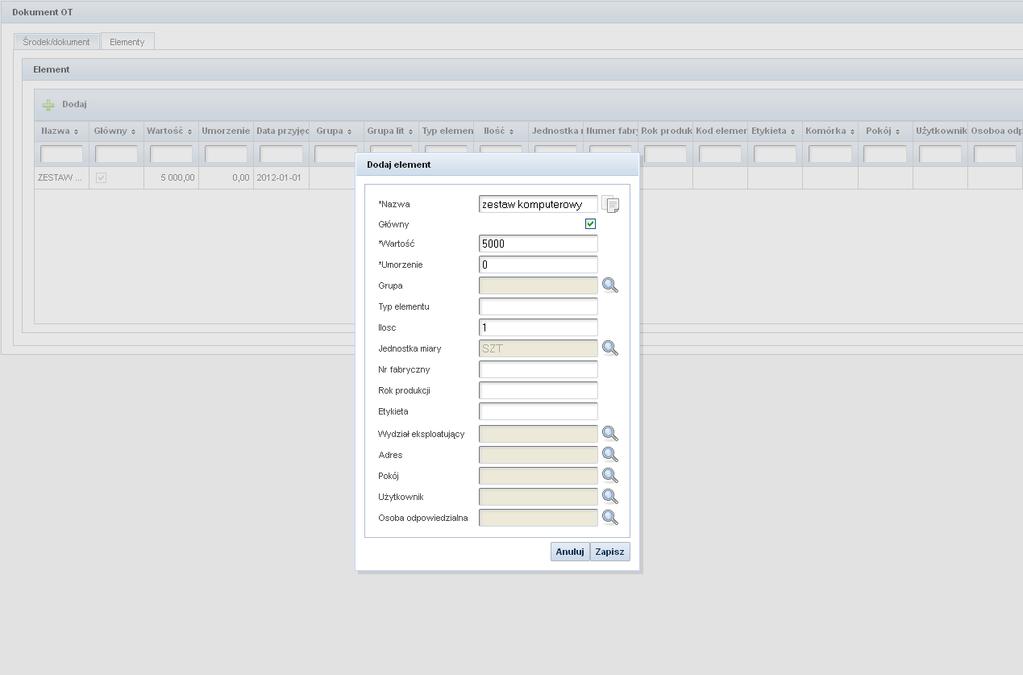The image size is (1023, 675).
Task: Click the Użytkownik column header
Action: point(940,131)
